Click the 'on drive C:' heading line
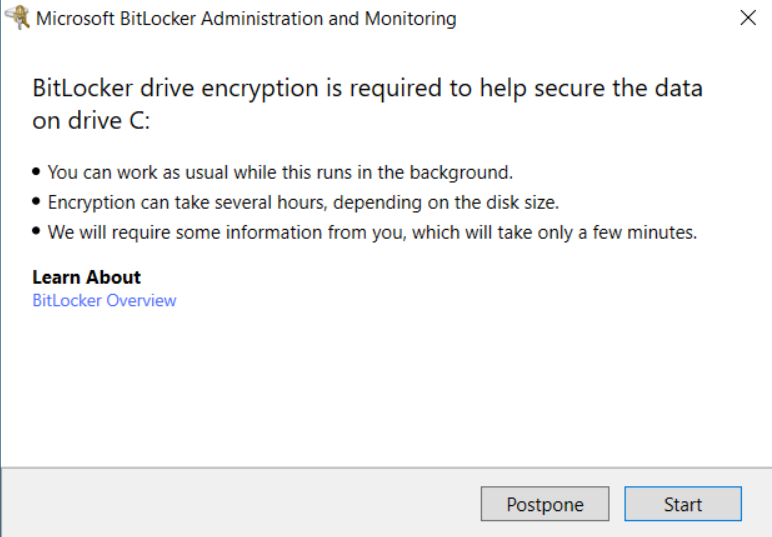 [x=91, y=121]
